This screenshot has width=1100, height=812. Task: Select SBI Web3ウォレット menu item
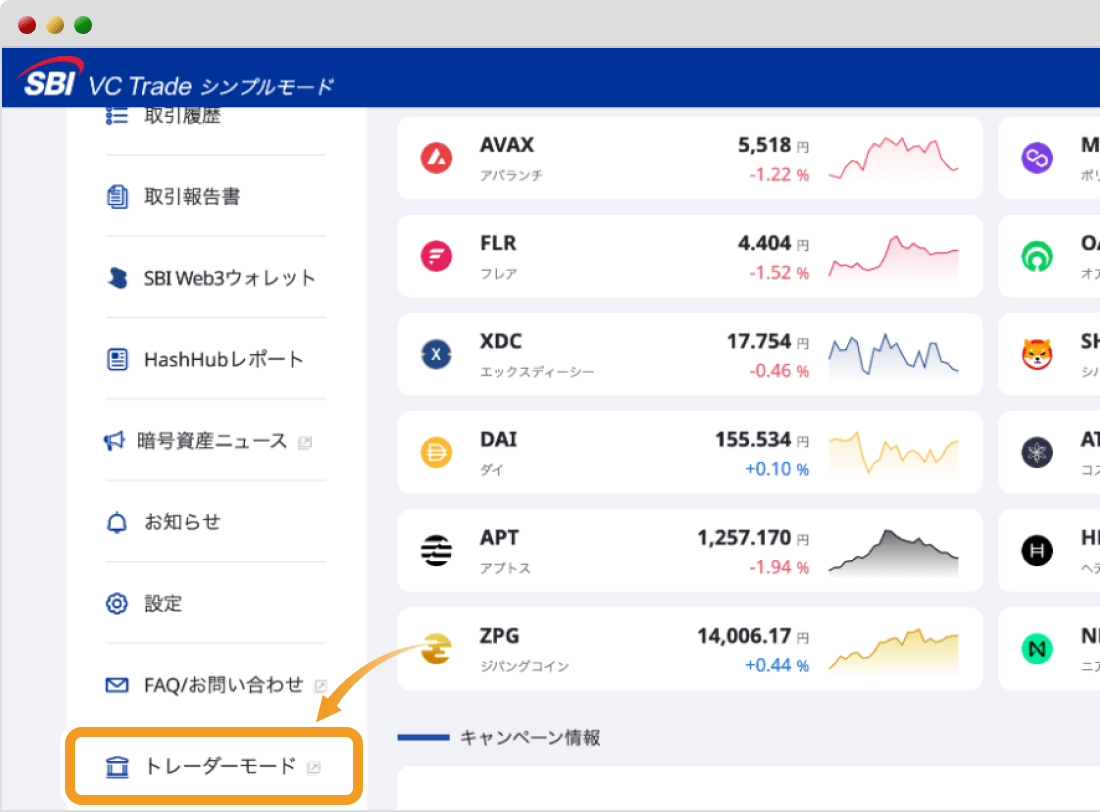coord(229,278)
